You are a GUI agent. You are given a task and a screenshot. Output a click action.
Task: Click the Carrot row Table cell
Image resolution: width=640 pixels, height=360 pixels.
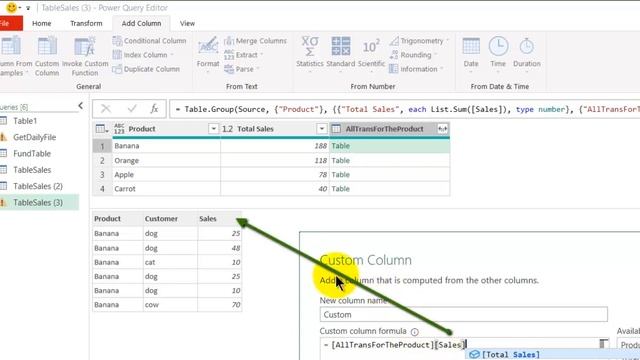pos(389,189)
